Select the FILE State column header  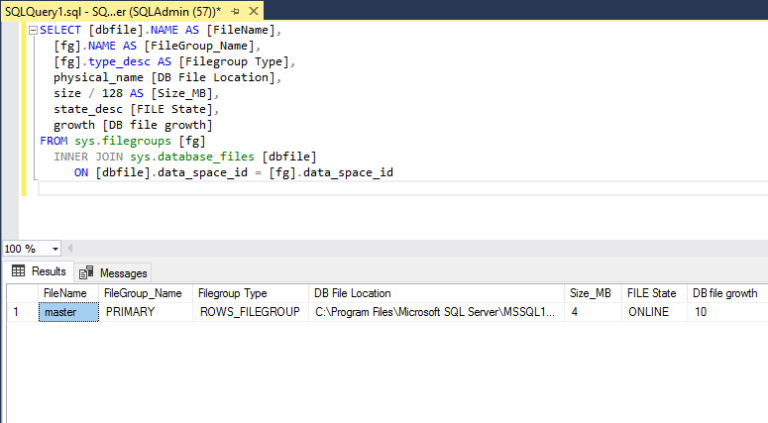click(654, 293)
